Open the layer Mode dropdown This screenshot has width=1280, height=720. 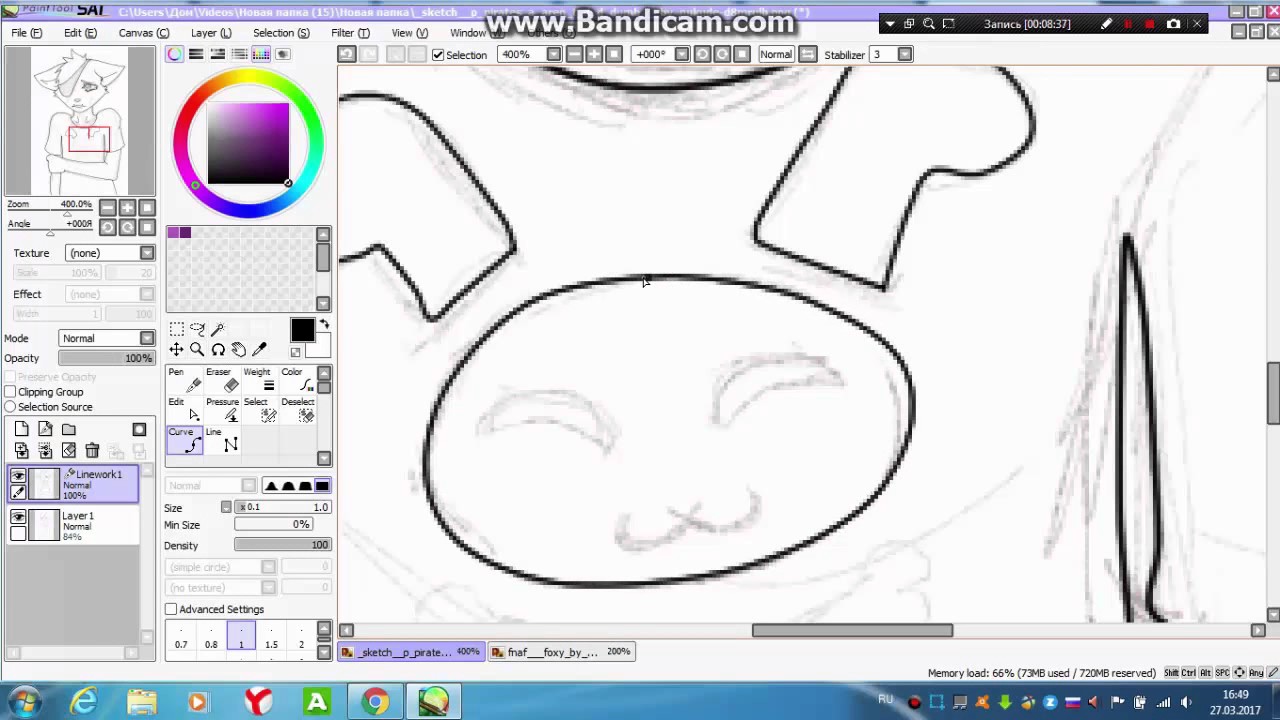coord(147,338)
